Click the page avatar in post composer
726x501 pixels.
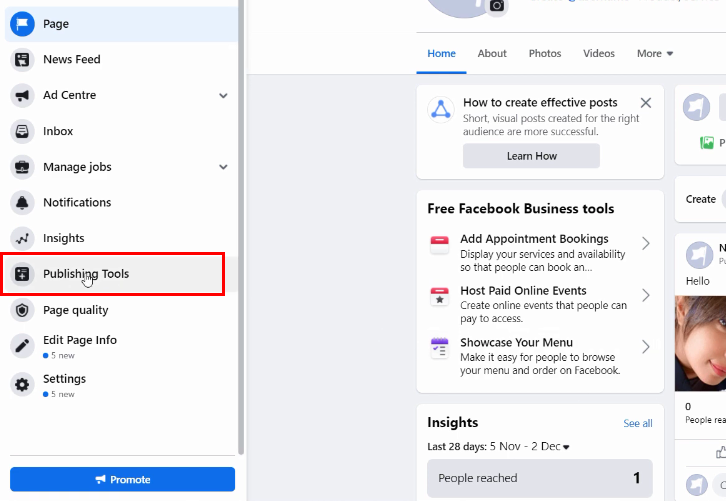tap(696, 107)
